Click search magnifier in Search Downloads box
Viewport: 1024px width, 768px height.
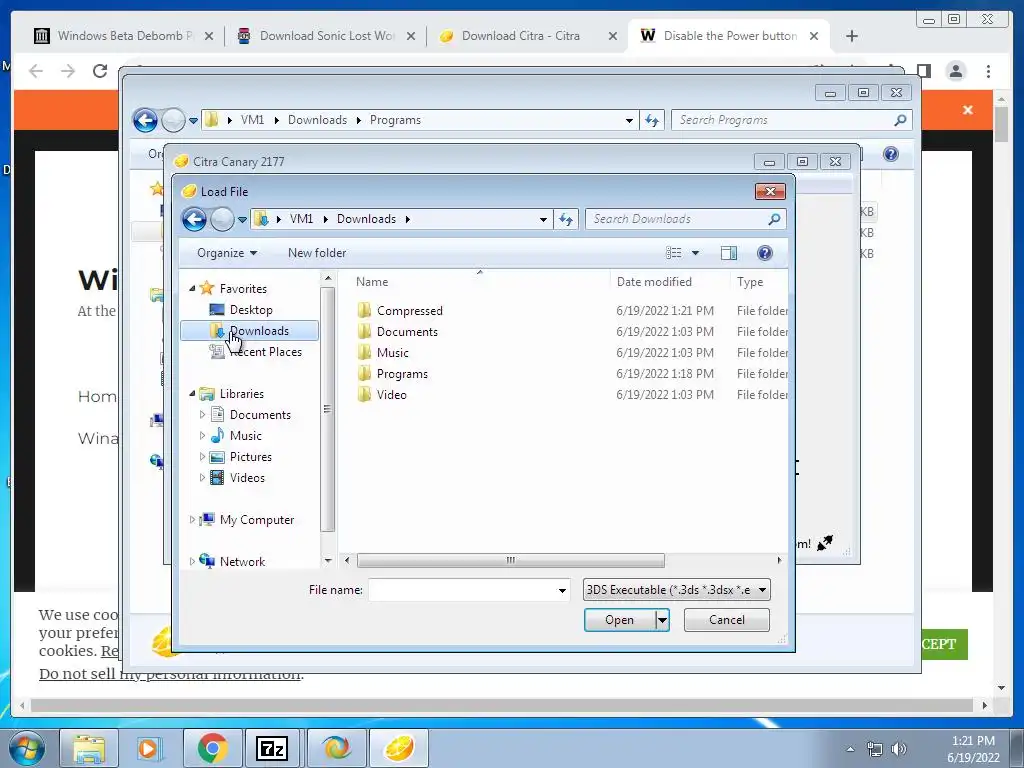774,219
